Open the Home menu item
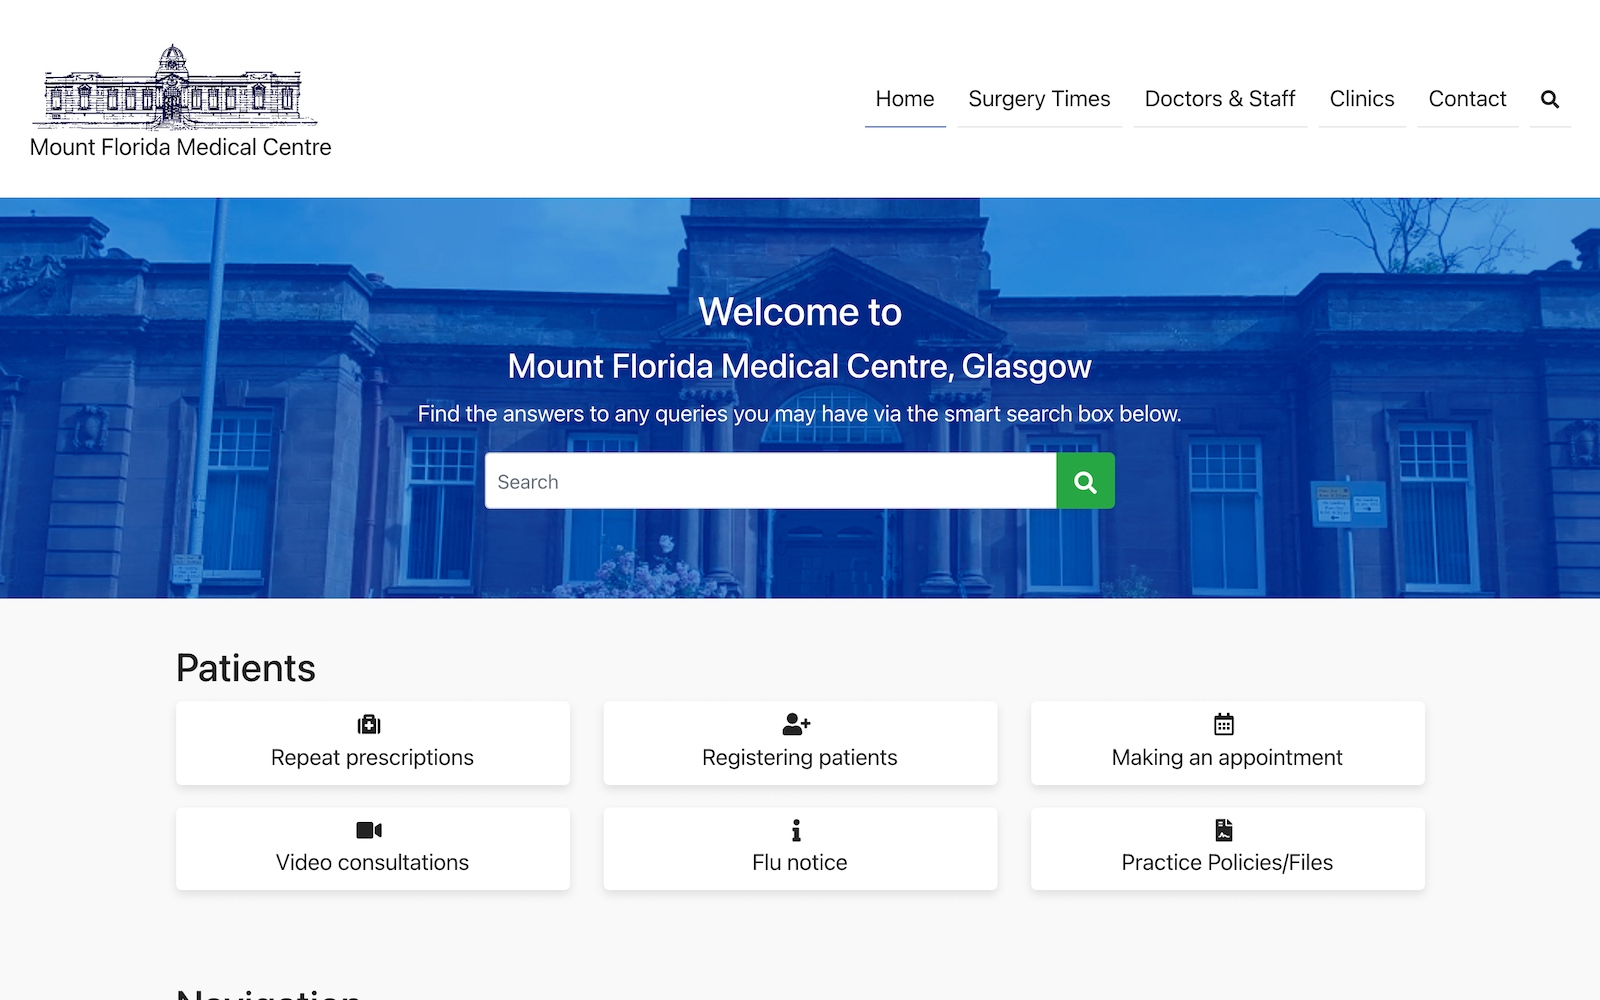The width and height of the screenshot is (1600, 1000). point(904,99)
